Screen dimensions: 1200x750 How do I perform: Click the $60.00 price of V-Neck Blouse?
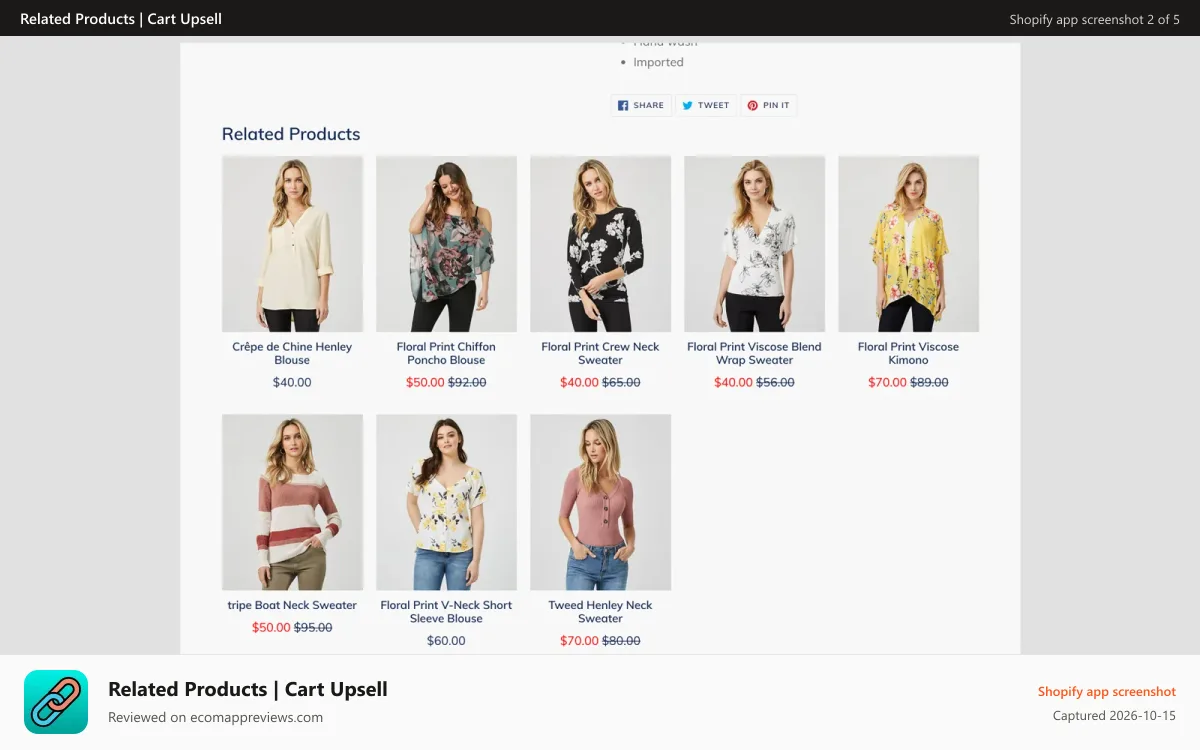point(446,640)
